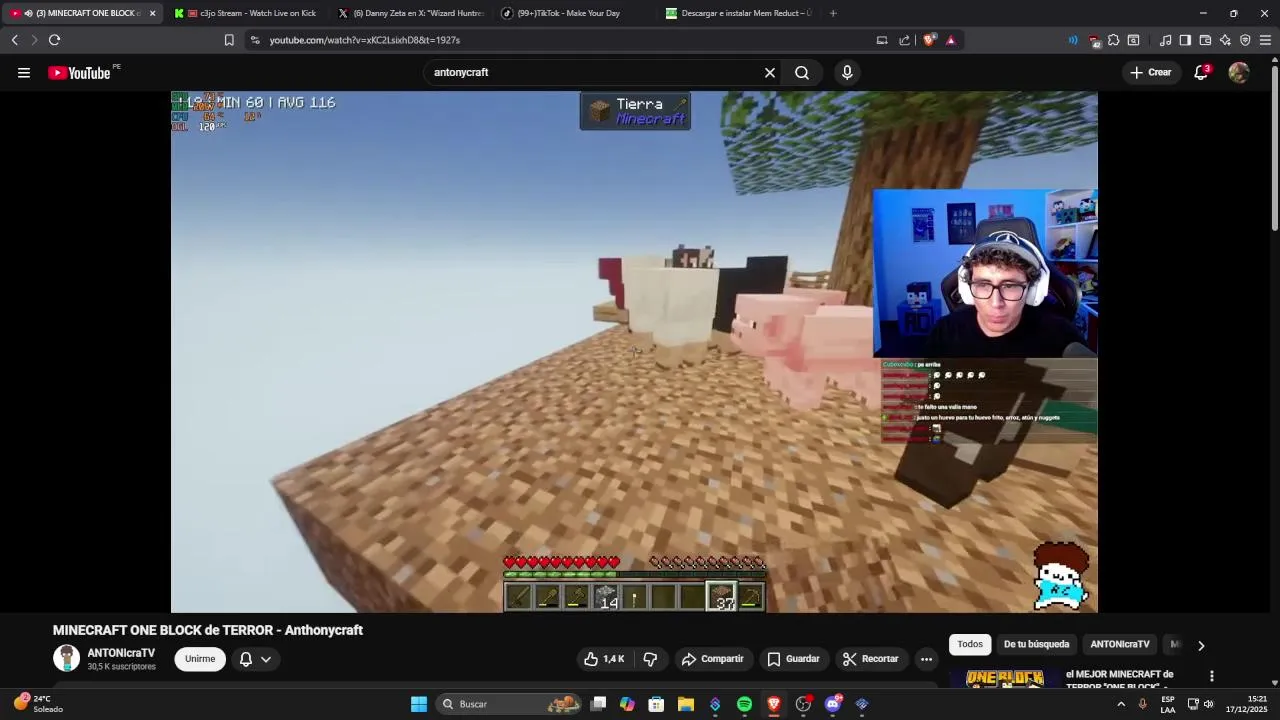
Task: Open YouTube notifications bell
Action: pyautogui.click(x=1202, y=72)
